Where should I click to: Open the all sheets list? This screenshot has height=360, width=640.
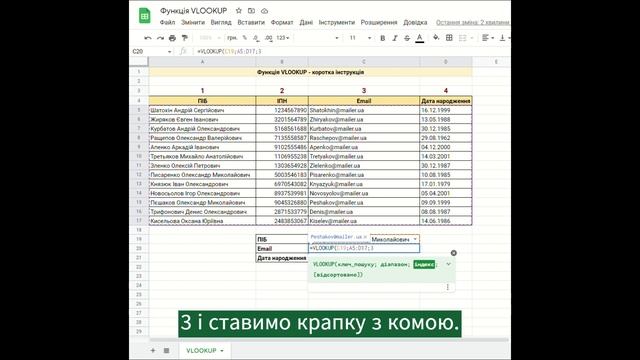pyautogui.click(x=167, y=350)
